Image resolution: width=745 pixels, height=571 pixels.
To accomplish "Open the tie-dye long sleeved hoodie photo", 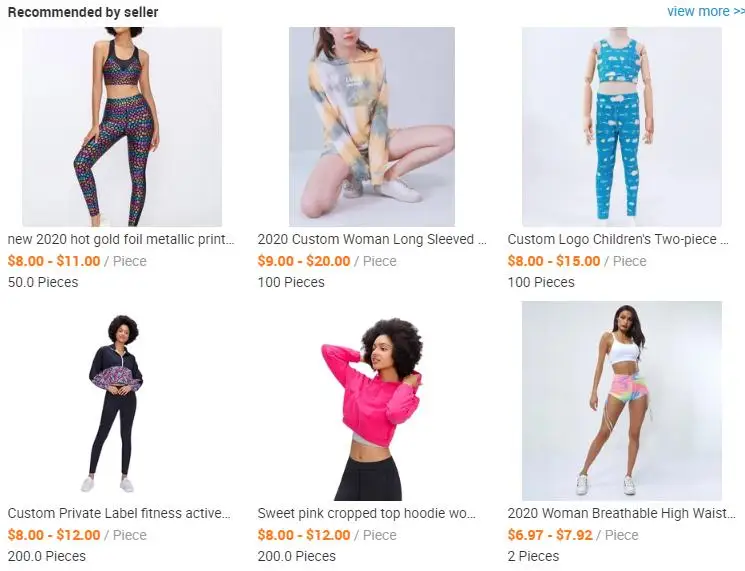I will pyautogui.click(x=372, y=127).
